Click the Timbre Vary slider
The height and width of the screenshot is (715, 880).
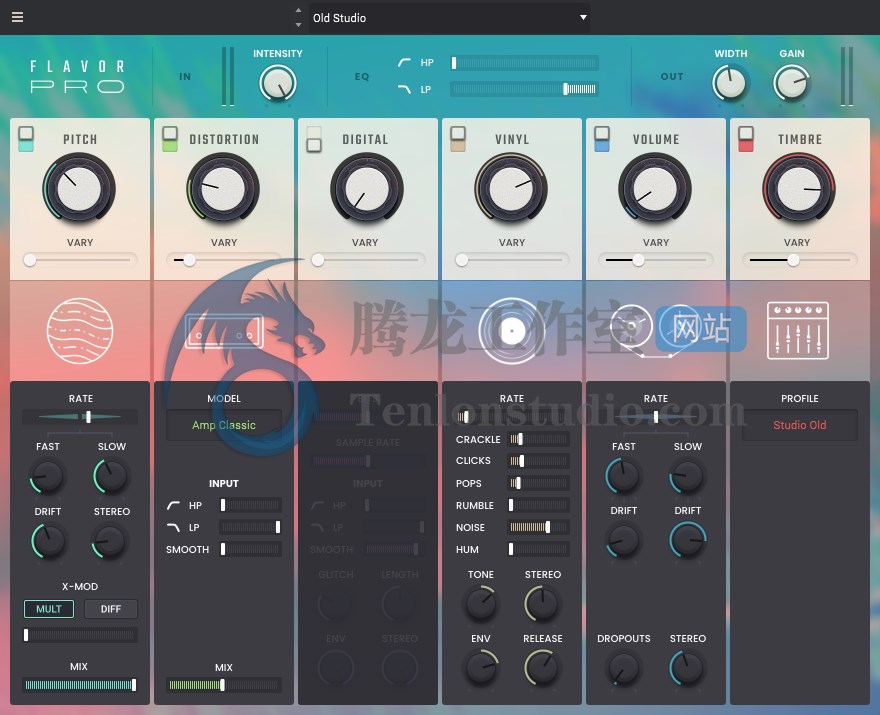pyautogui.click(x=799, y=260)
